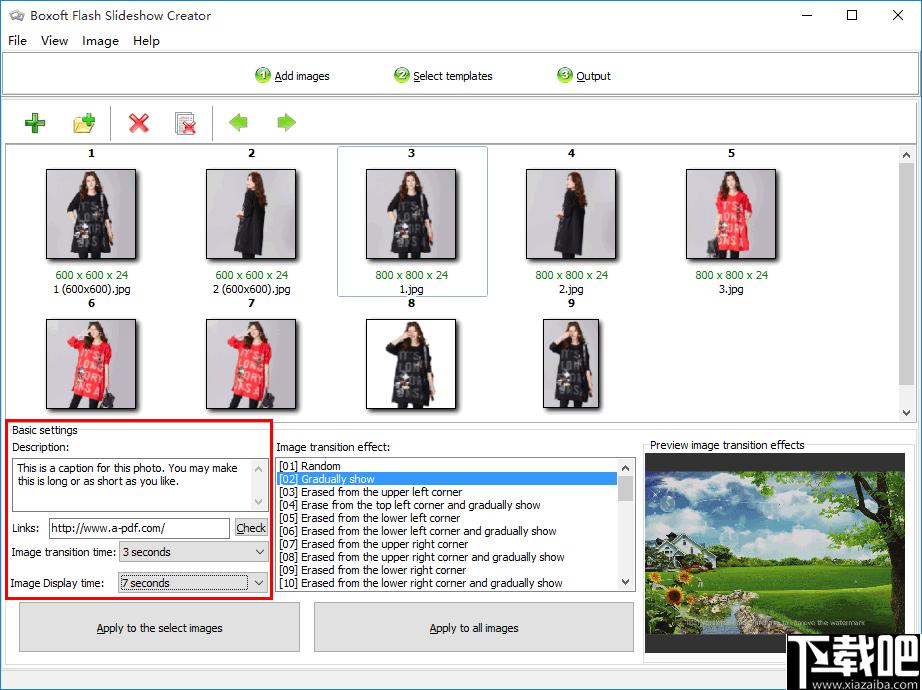Click the red X delete image icon
The image size is (922, 690).
click(139, 123)
